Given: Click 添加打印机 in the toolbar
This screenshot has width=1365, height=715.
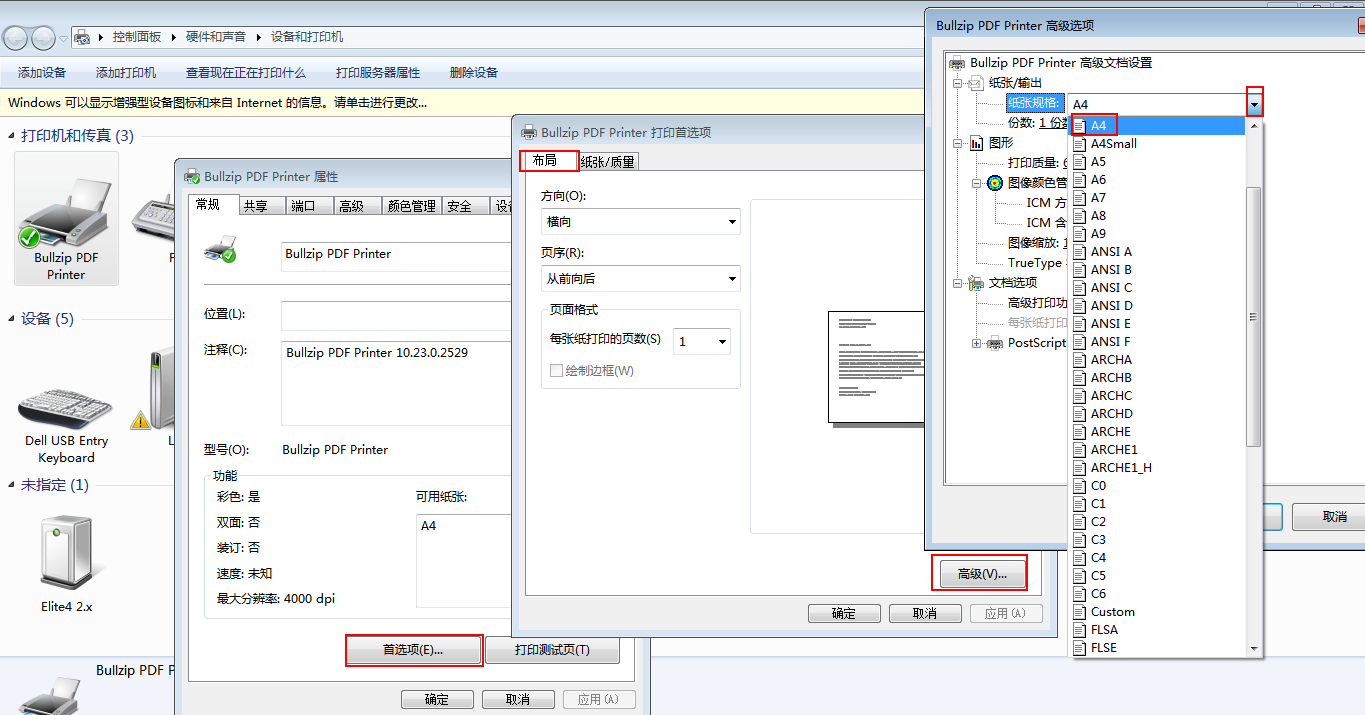Looking at the screenshot, I should pos(126,73).
